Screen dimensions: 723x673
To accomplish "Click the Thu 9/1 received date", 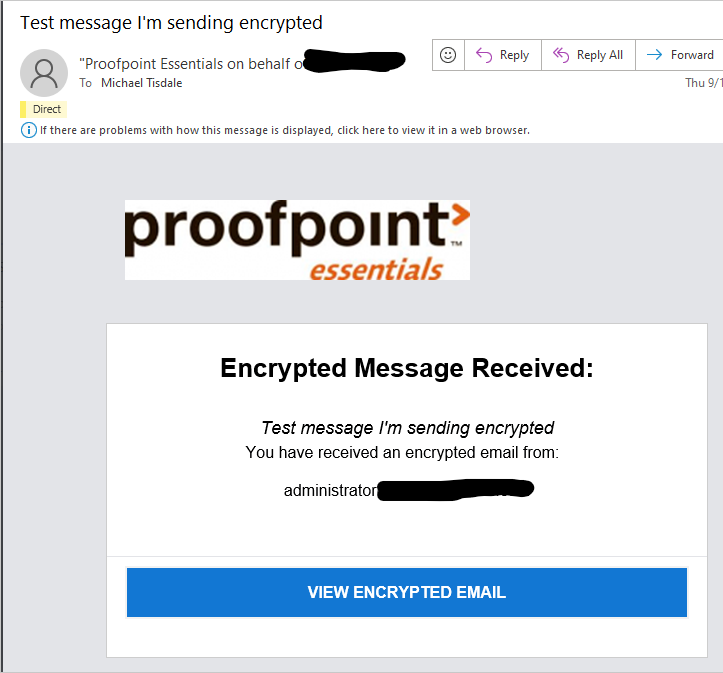I will point(702,83).
